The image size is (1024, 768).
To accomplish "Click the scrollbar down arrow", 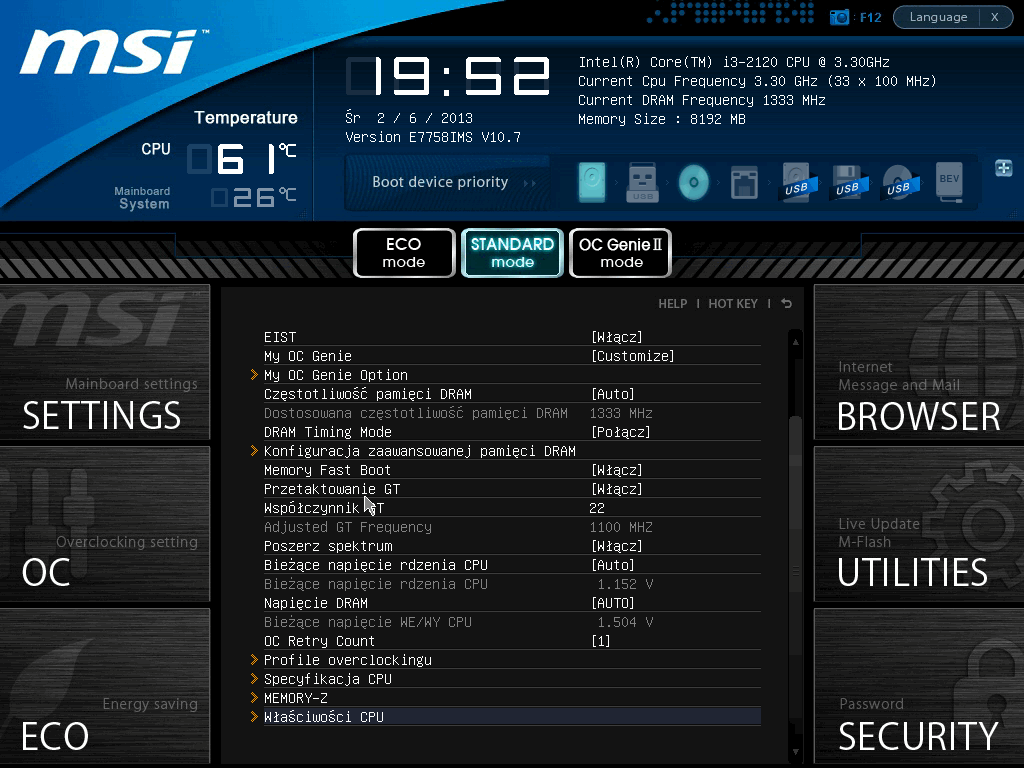I will pos(795,752).
